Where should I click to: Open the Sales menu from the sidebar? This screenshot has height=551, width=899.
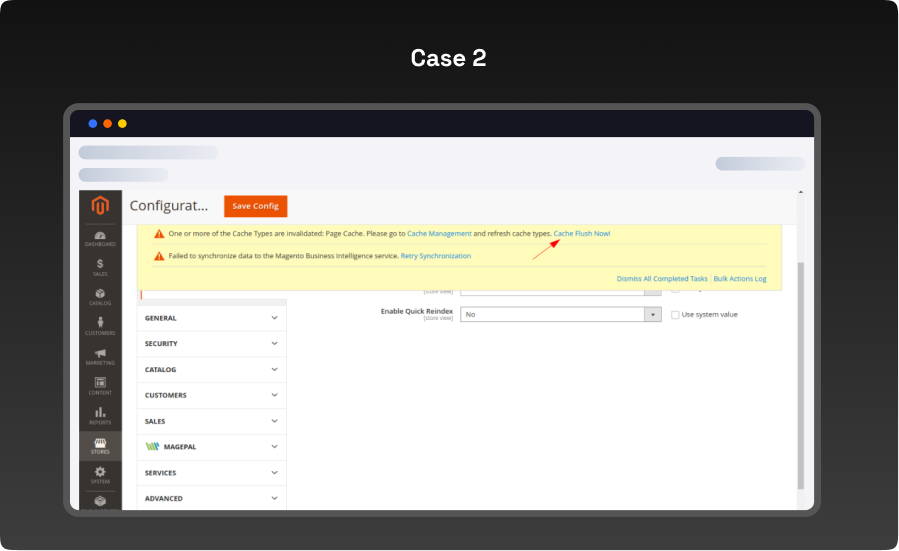(x=100, y=267)
